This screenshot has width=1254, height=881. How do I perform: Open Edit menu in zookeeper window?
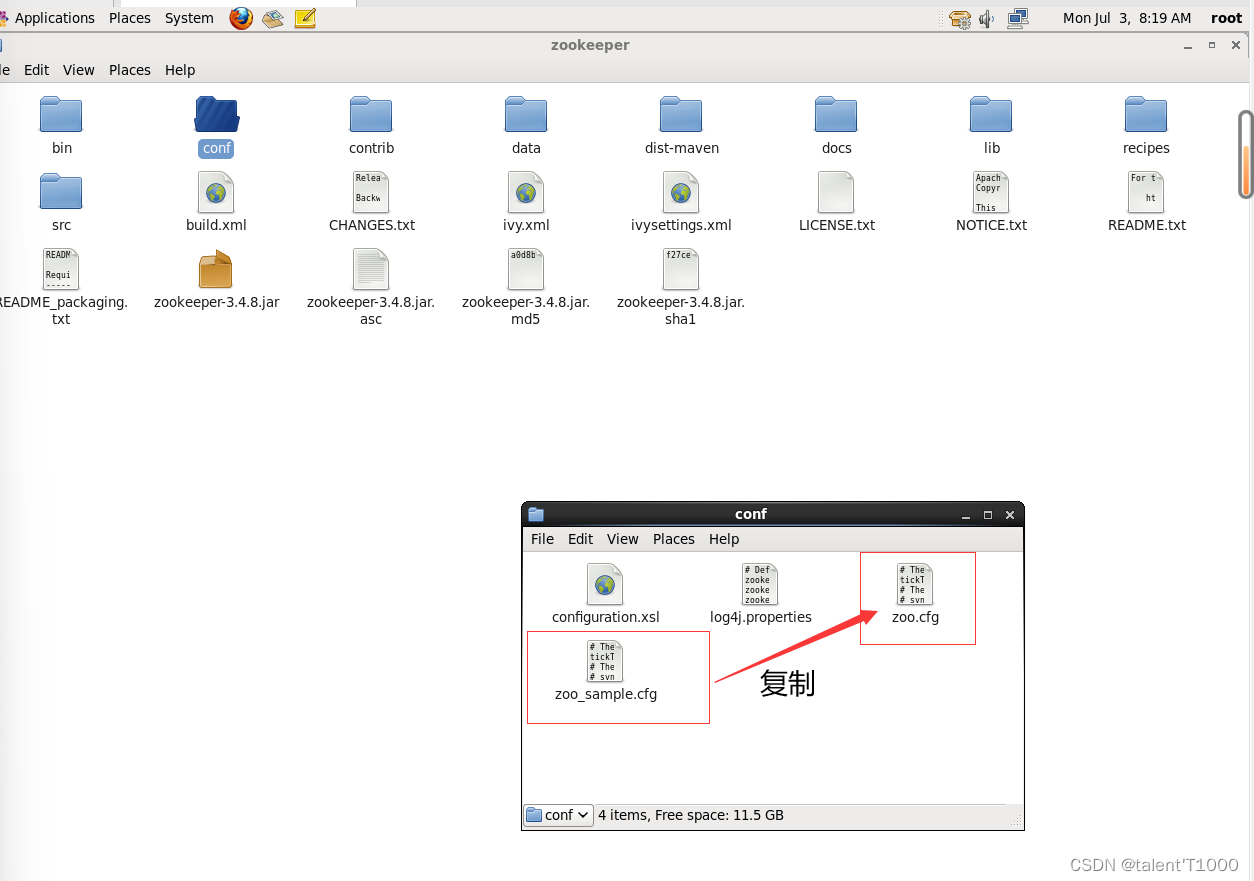(37, 70)
